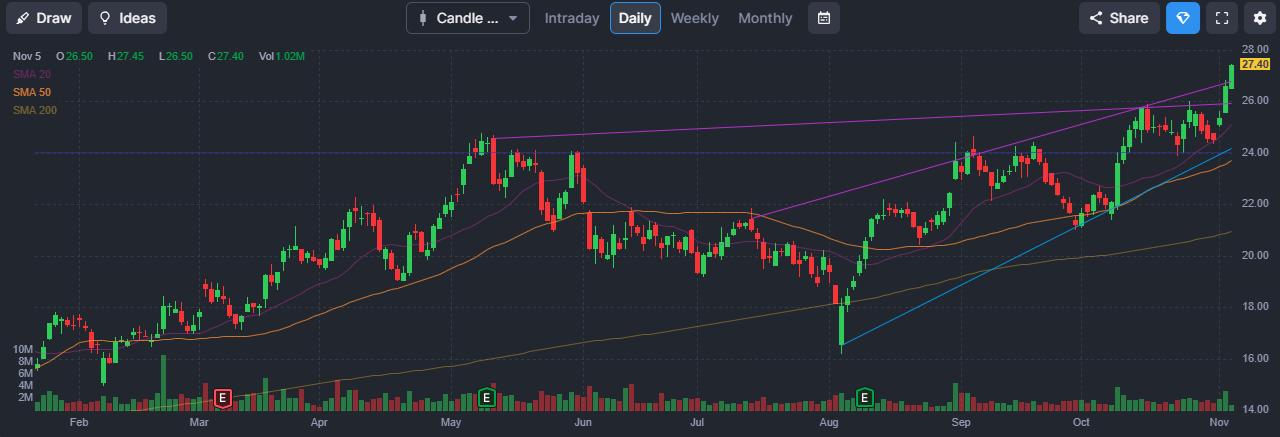Select the Weekly timeframe

(694, 18)
